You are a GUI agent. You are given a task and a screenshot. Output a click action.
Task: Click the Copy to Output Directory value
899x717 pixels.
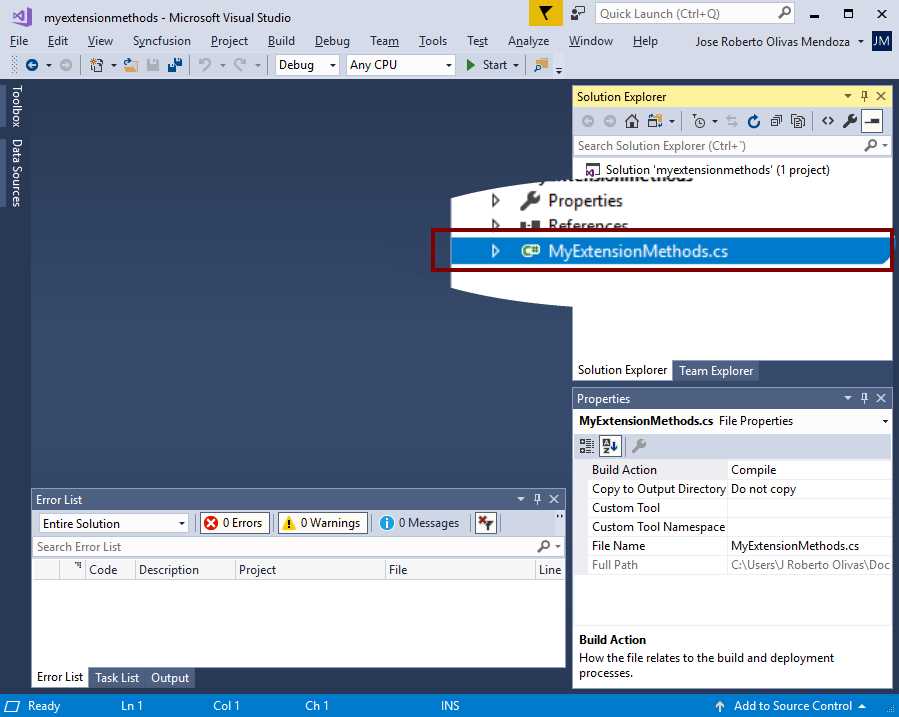[809, 489]
